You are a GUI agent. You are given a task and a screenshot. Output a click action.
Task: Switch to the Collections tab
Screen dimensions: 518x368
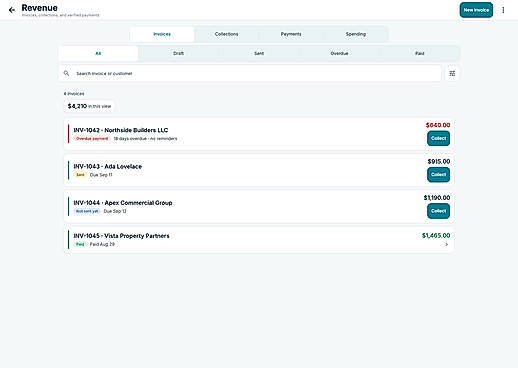pyautogui.click(x=226, y=34)
